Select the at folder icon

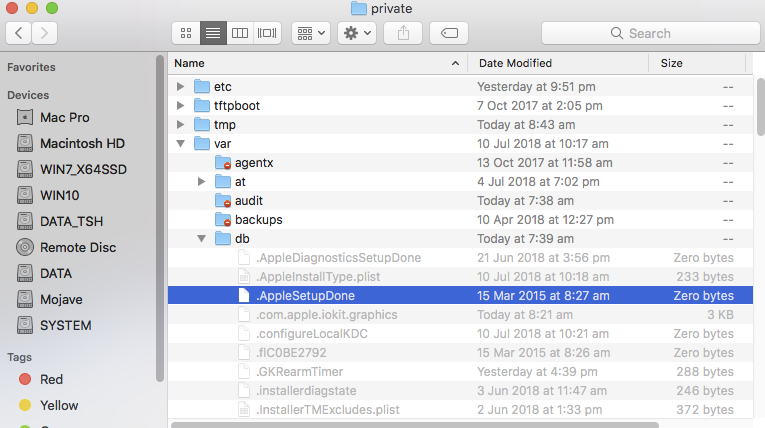[x=223, y=182]
